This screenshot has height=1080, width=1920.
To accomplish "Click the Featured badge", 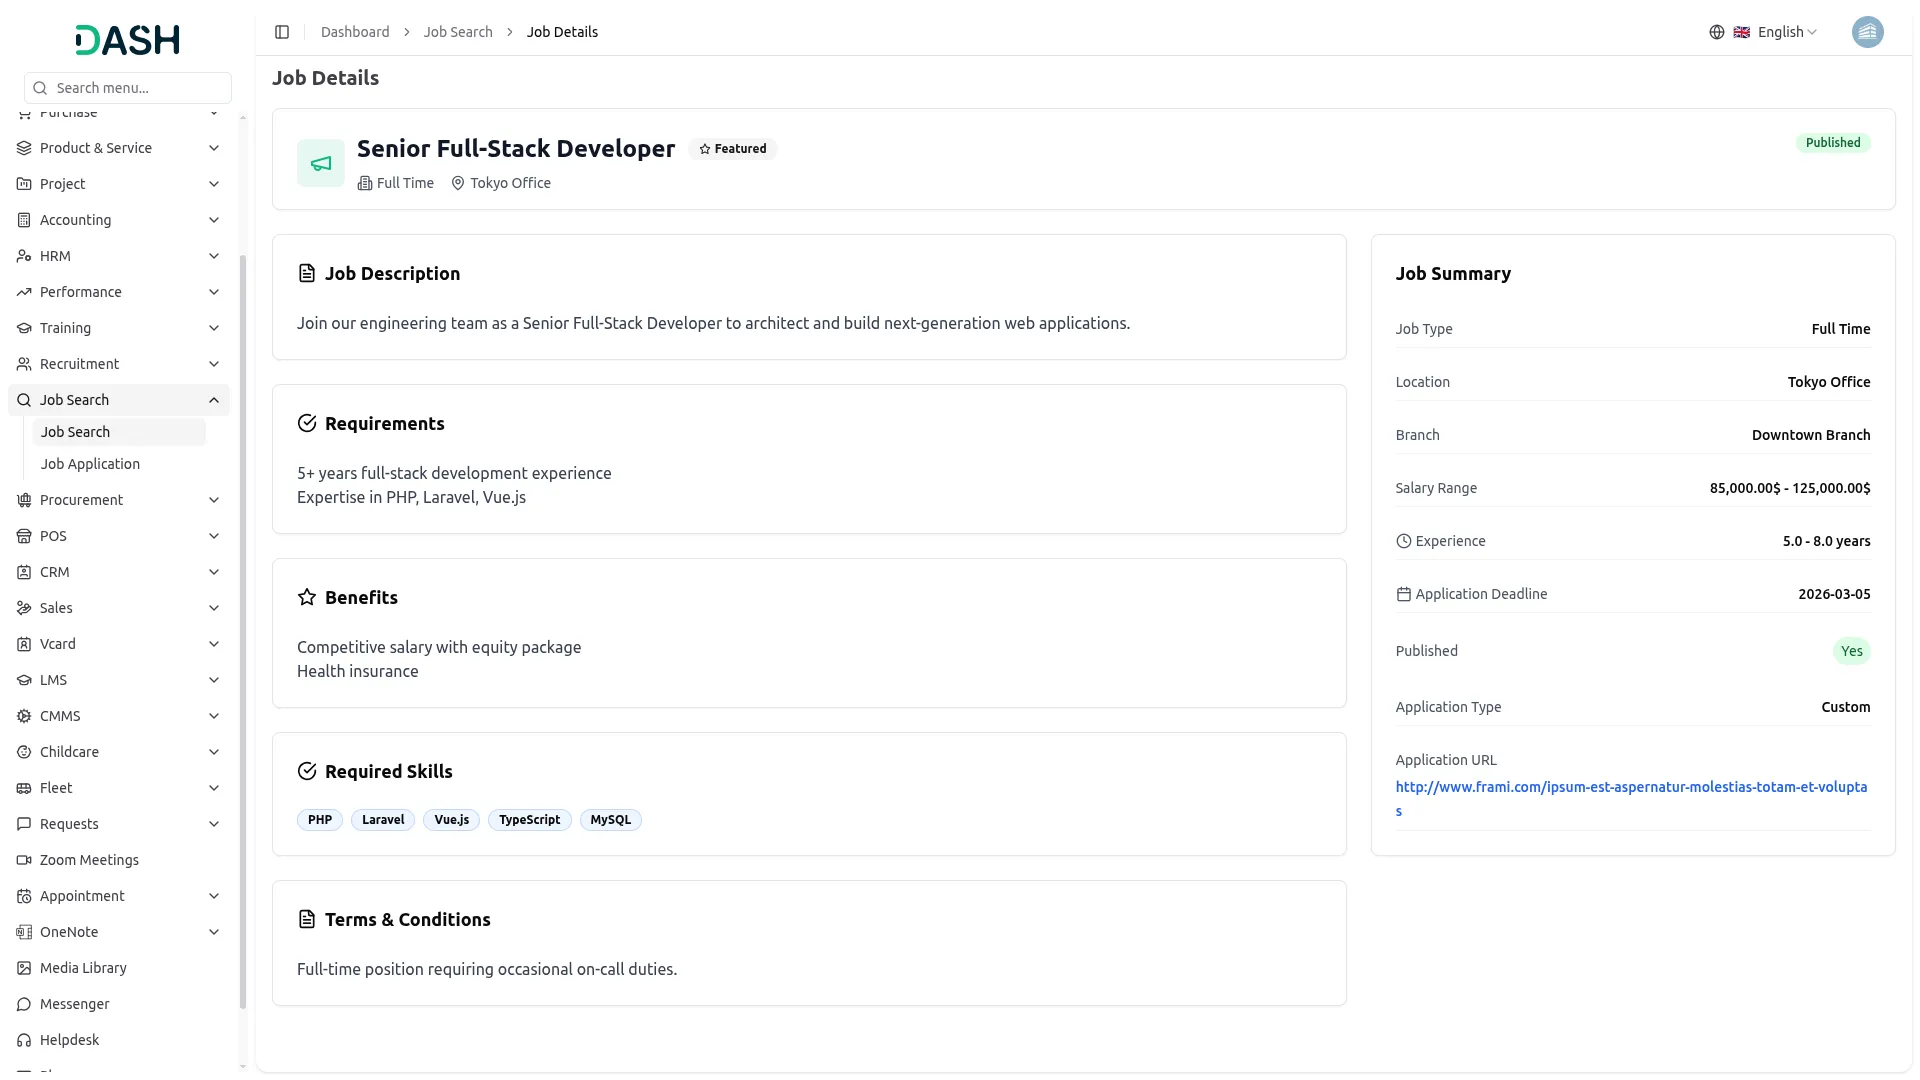I will coord(733,149).
